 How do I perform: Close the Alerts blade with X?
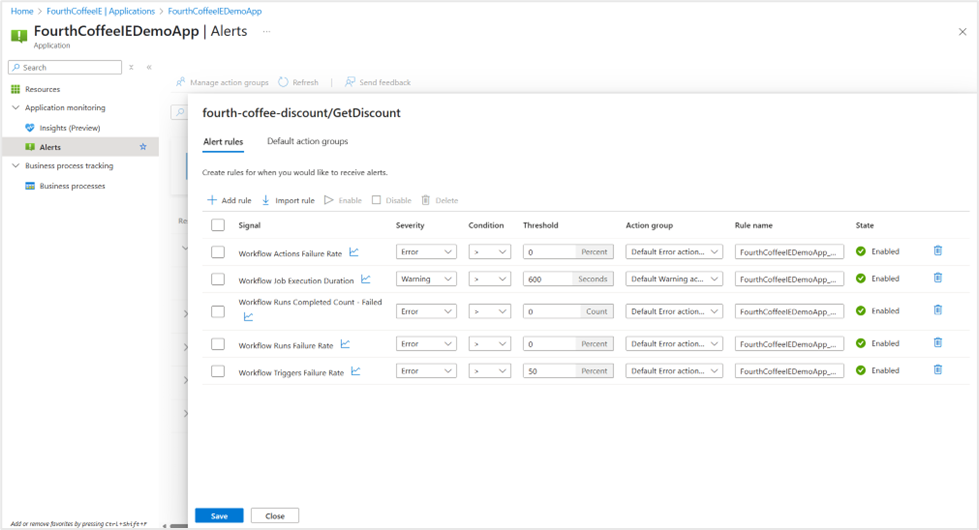point(962,32)
